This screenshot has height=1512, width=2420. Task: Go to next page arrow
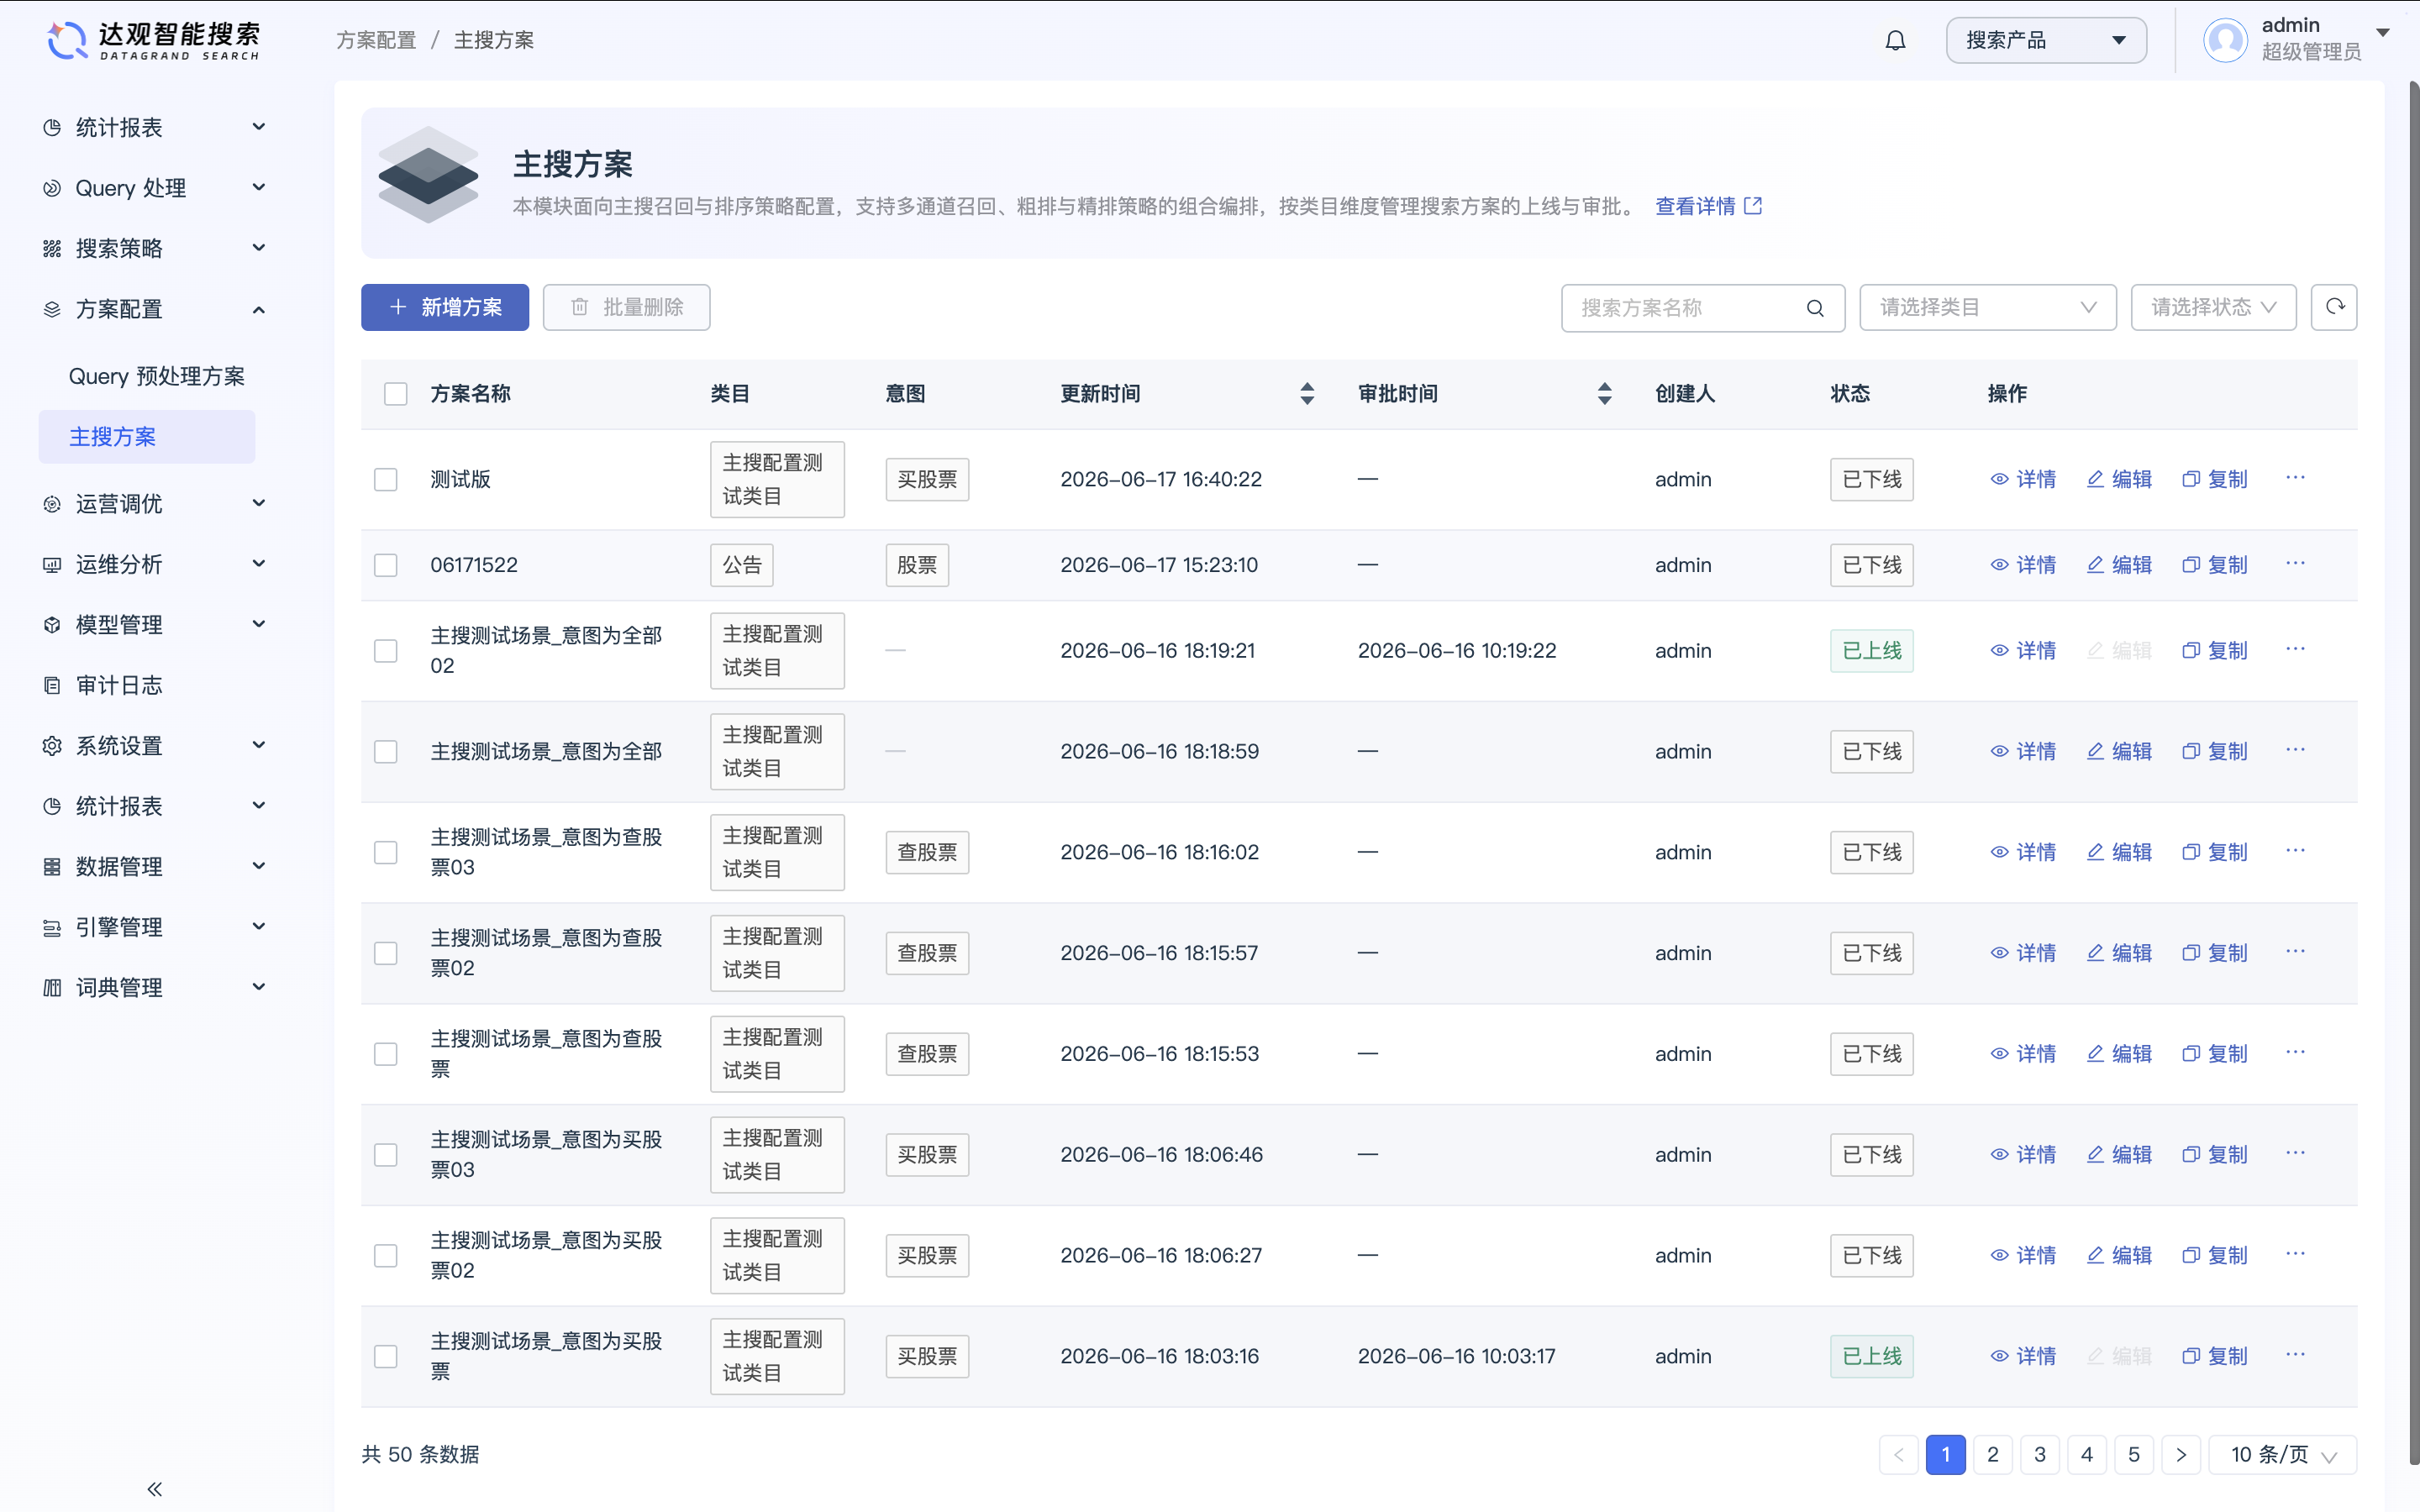pyautogui.click(x=2181, y=1454)
